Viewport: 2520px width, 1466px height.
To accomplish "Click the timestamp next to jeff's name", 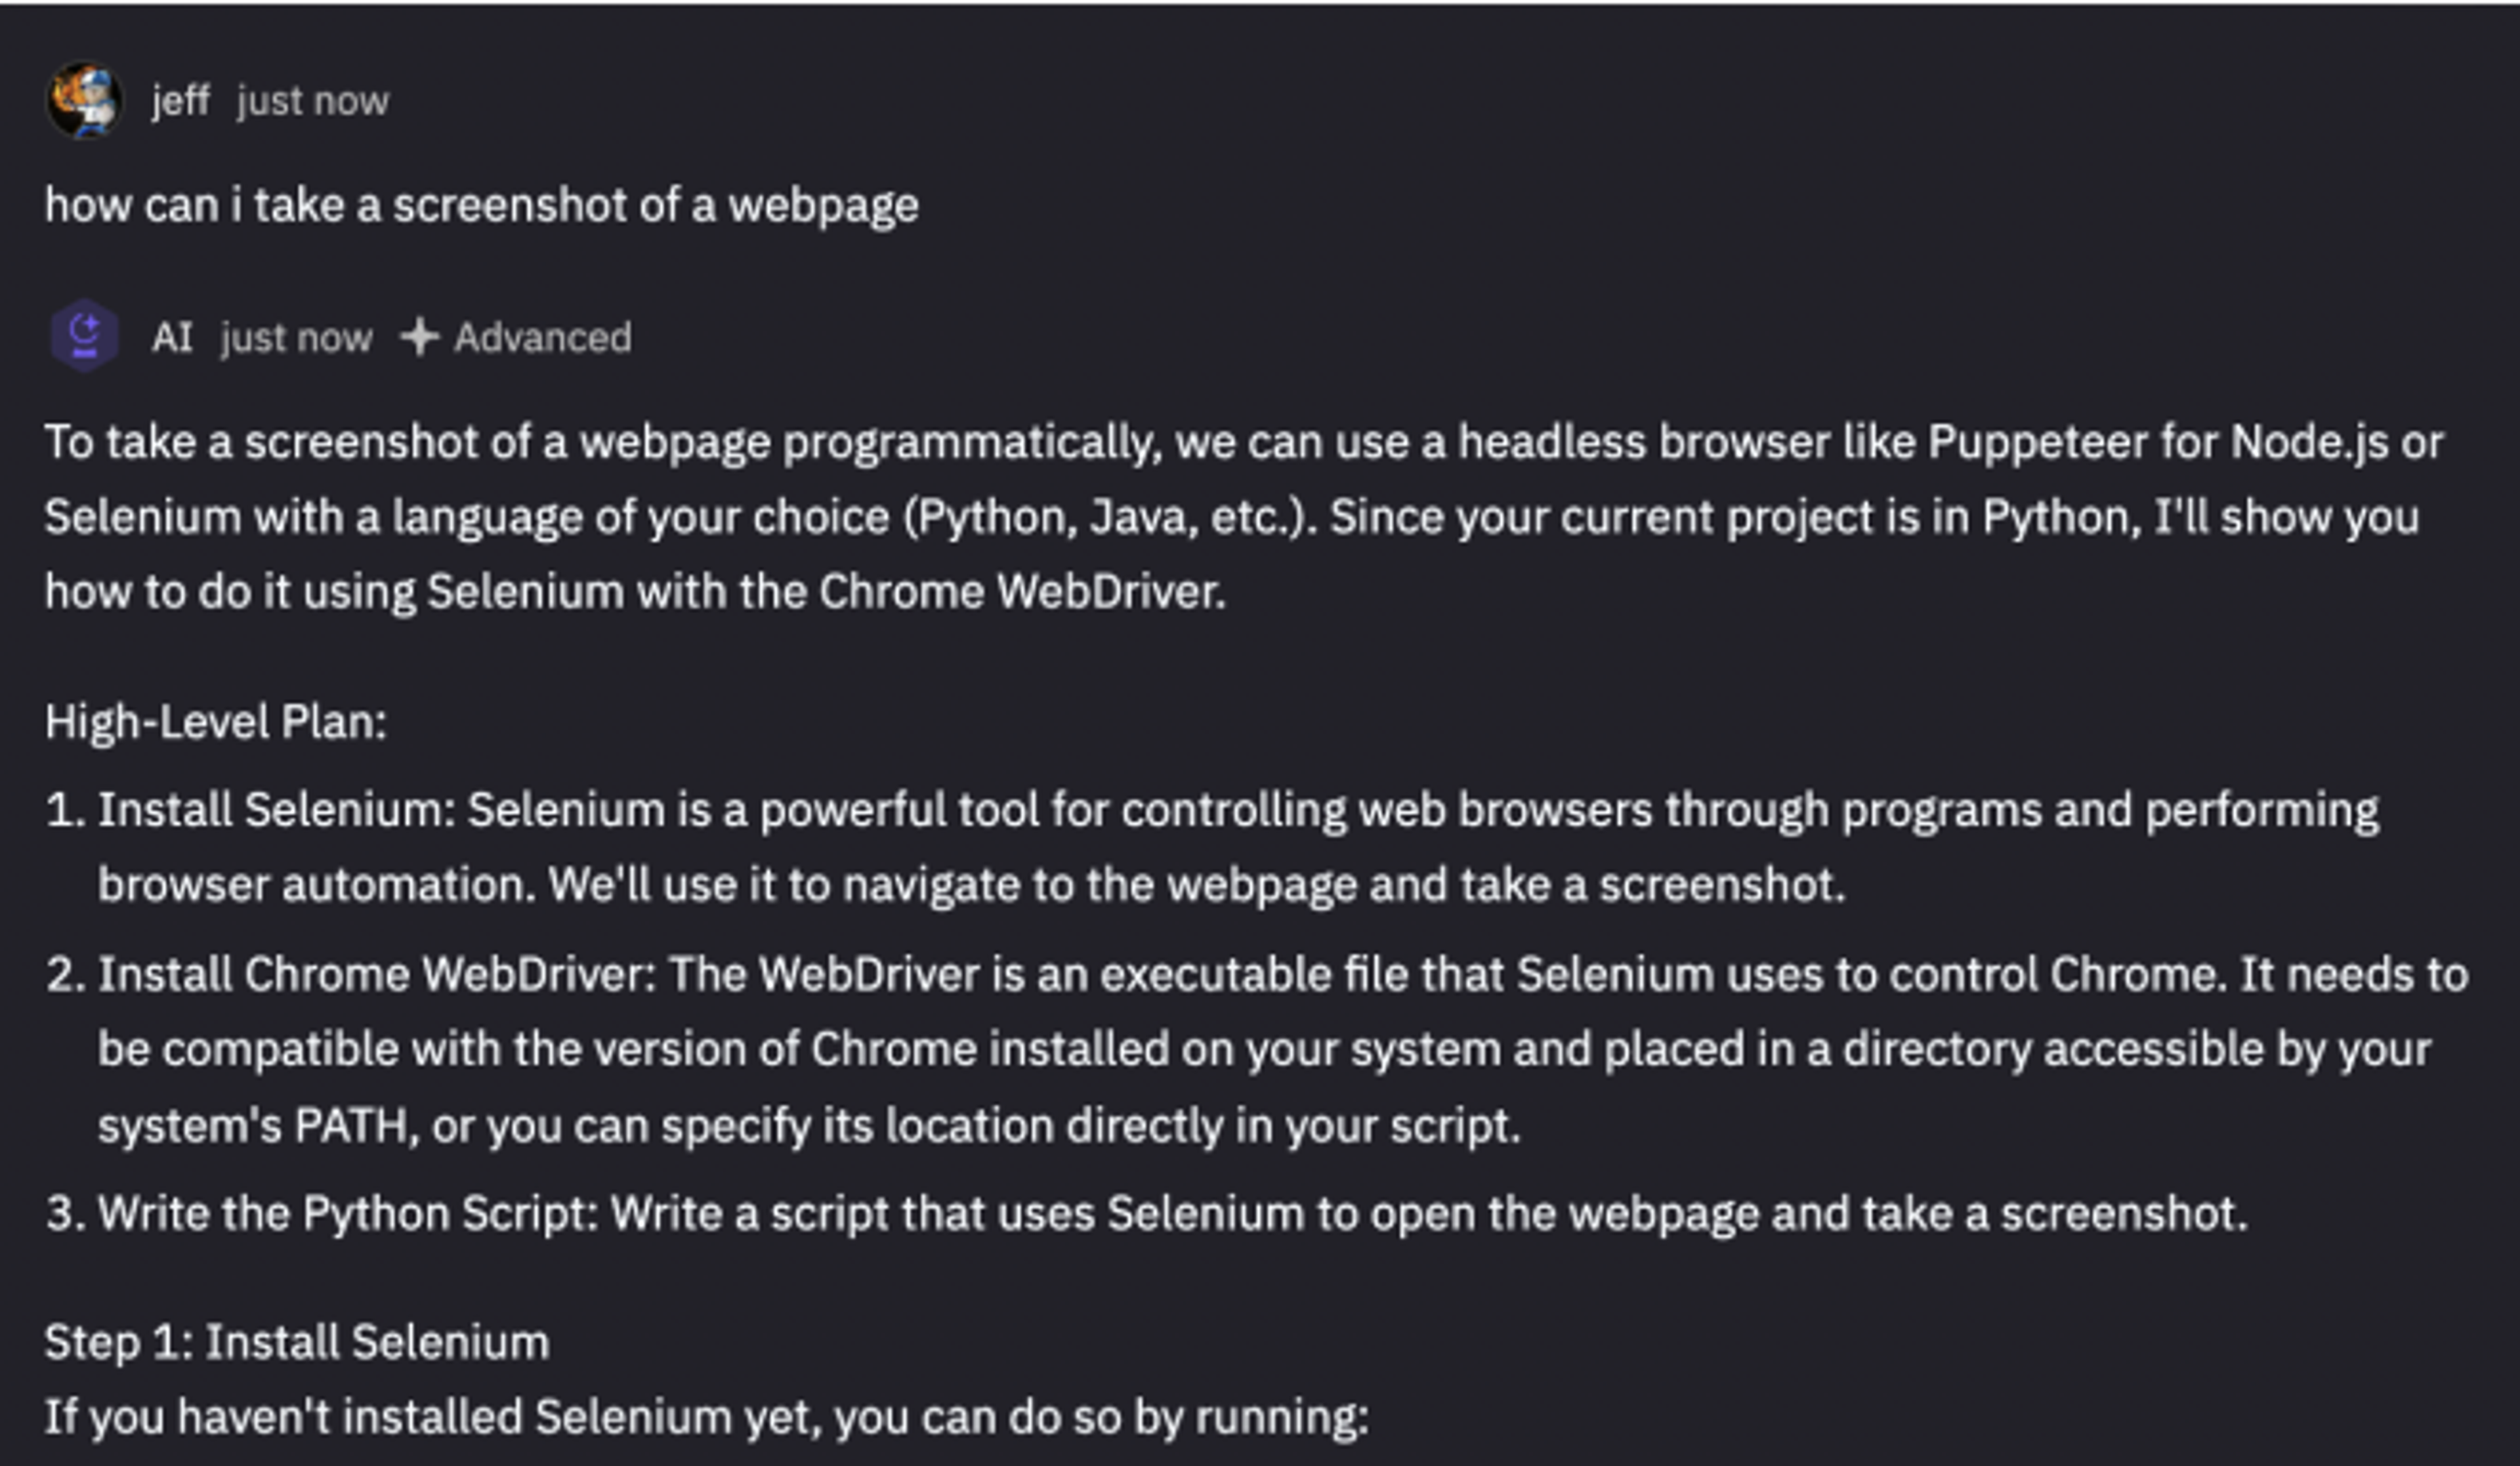I will [312, 101].
